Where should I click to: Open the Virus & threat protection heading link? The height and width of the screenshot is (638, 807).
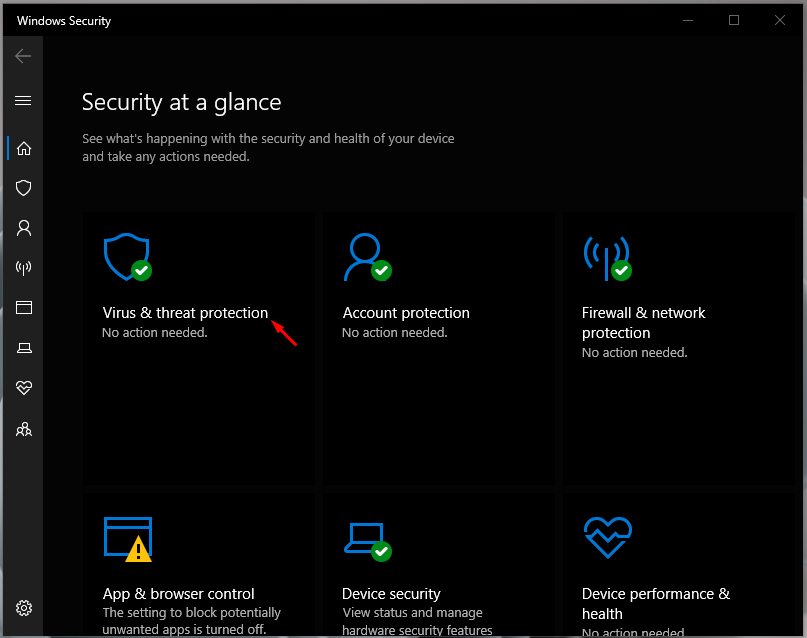coord(185,313)
